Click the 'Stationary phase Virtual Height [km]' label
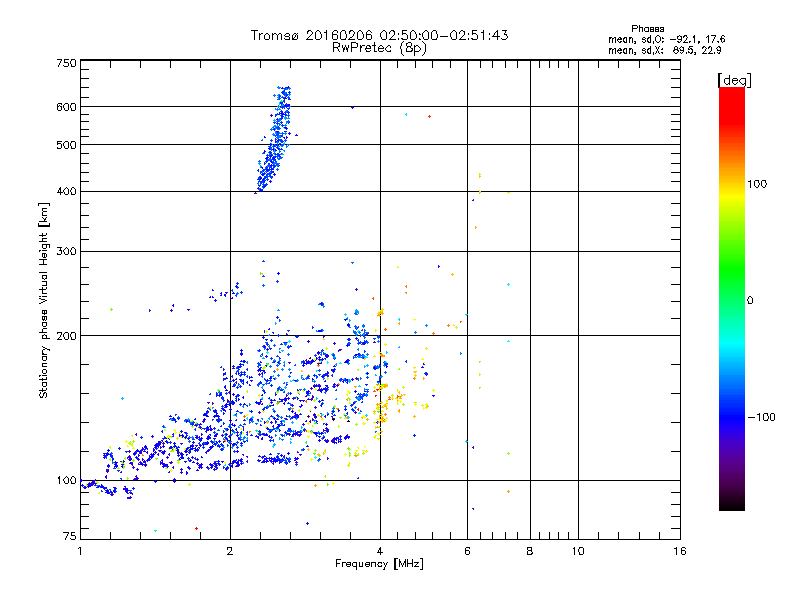The image size is (800, 600). click(44, 300)
